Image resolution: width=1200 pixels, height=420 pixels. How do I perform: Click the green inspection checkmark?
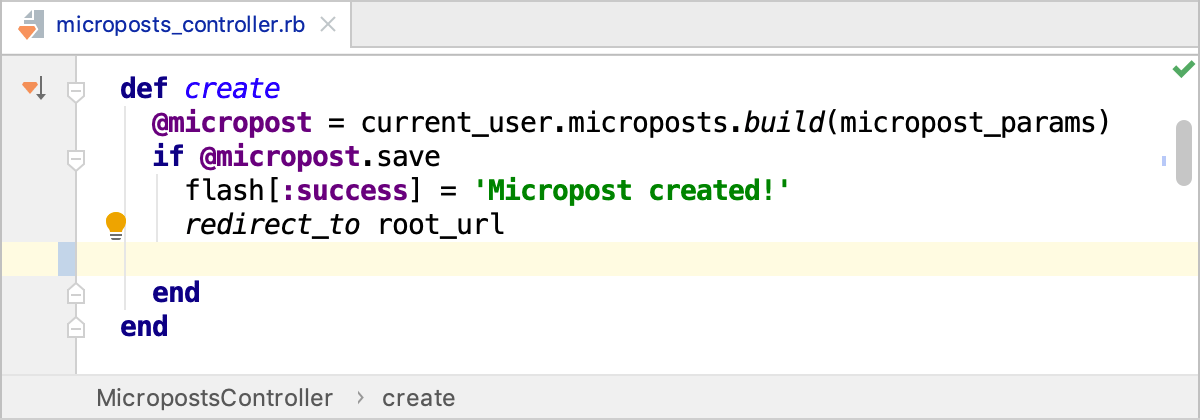(1183, 69)
